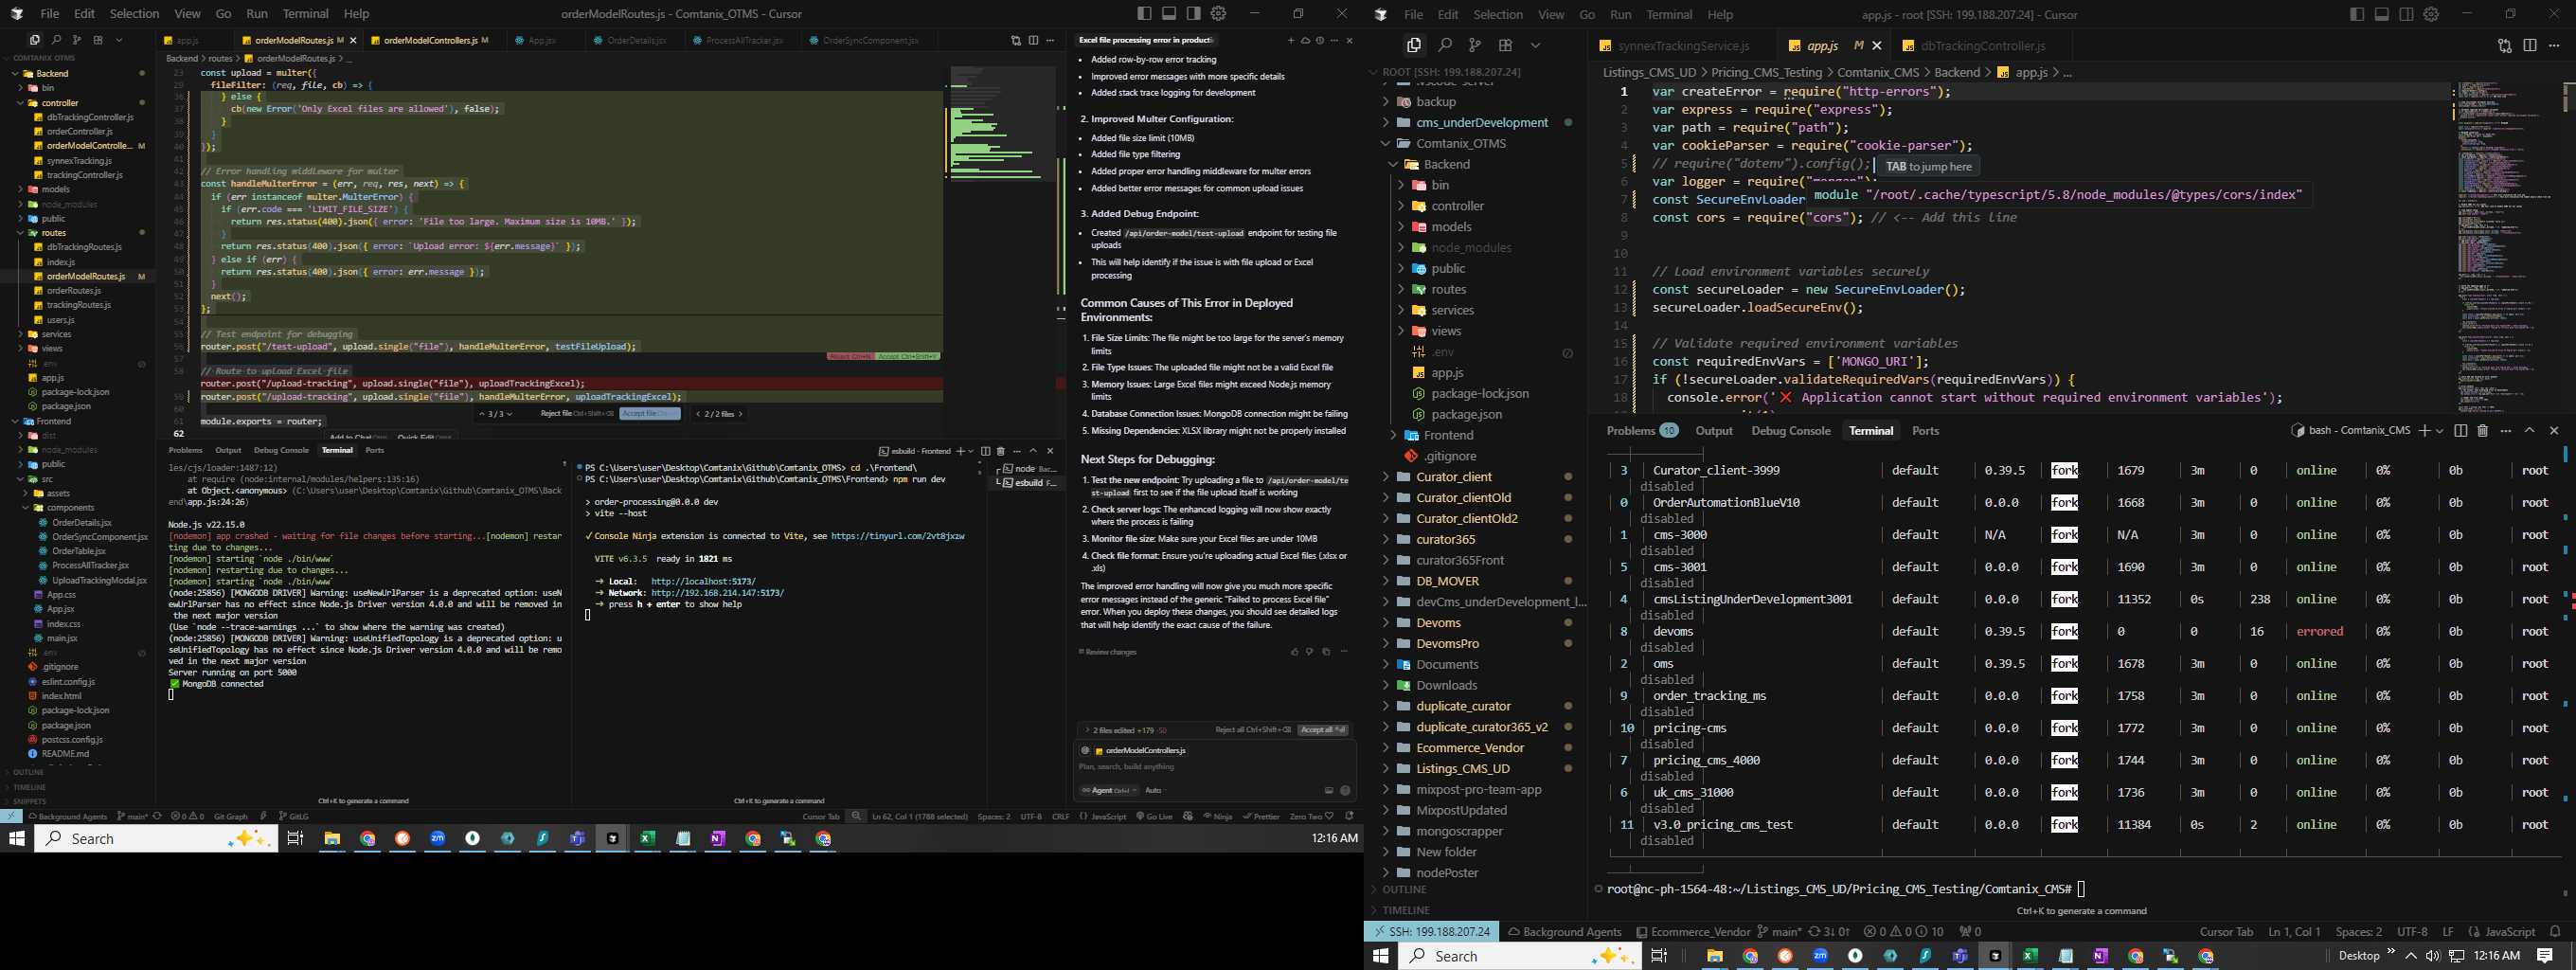Open terminal launch profile dropdown in right window

click(x=2440, y=431)
